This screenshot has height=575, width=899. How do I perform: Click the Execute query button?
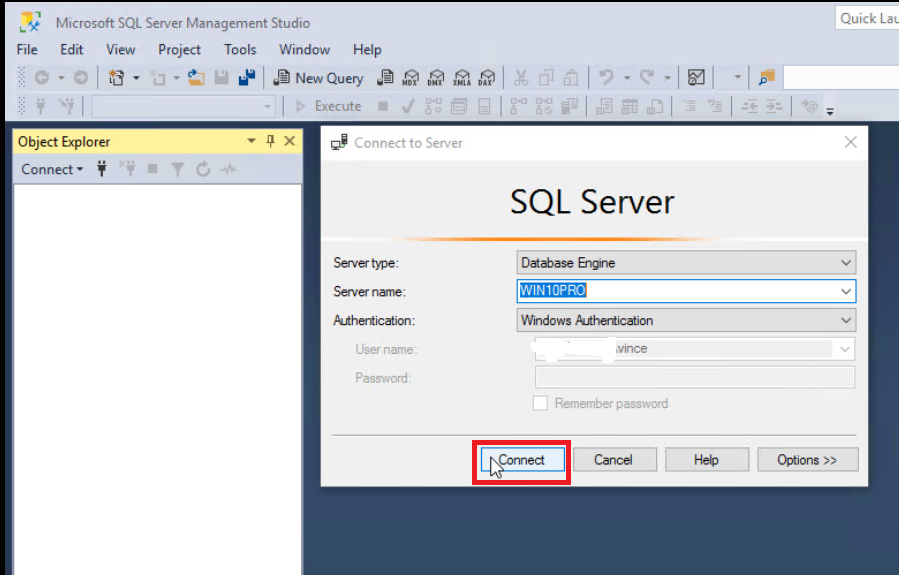(329, 106)
